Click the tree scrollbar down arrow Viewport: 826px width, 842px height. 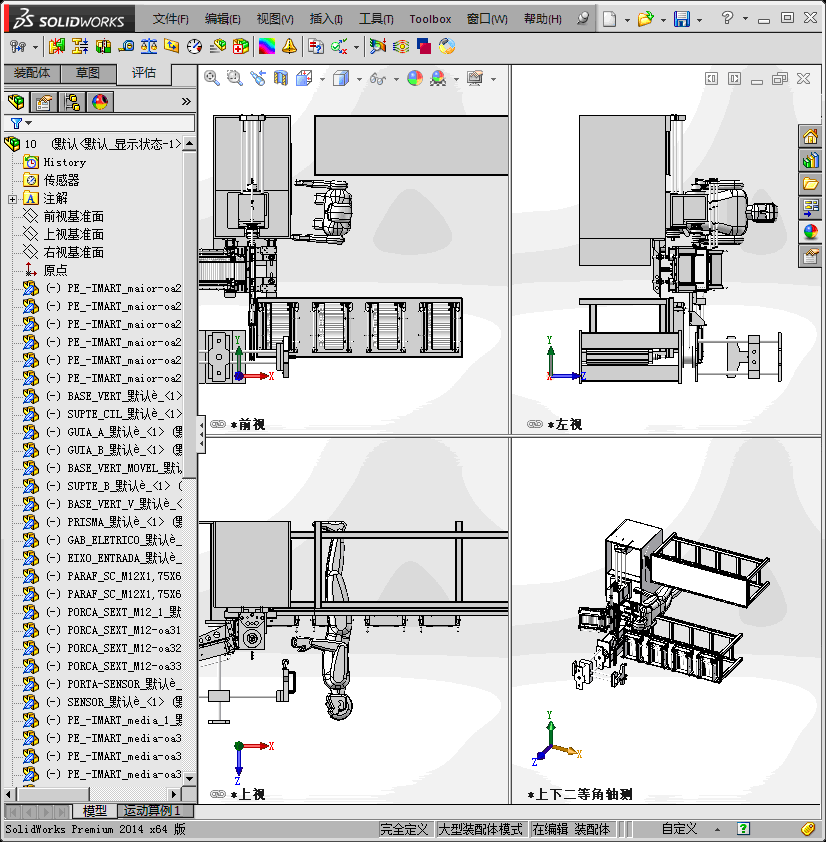(190, 778)
